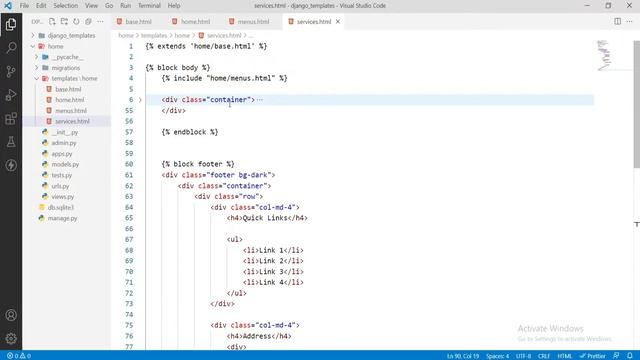Click line number 64 in the gutter
Image resolution: width=640 pixels, height=360 pixels.
point(129,207)
